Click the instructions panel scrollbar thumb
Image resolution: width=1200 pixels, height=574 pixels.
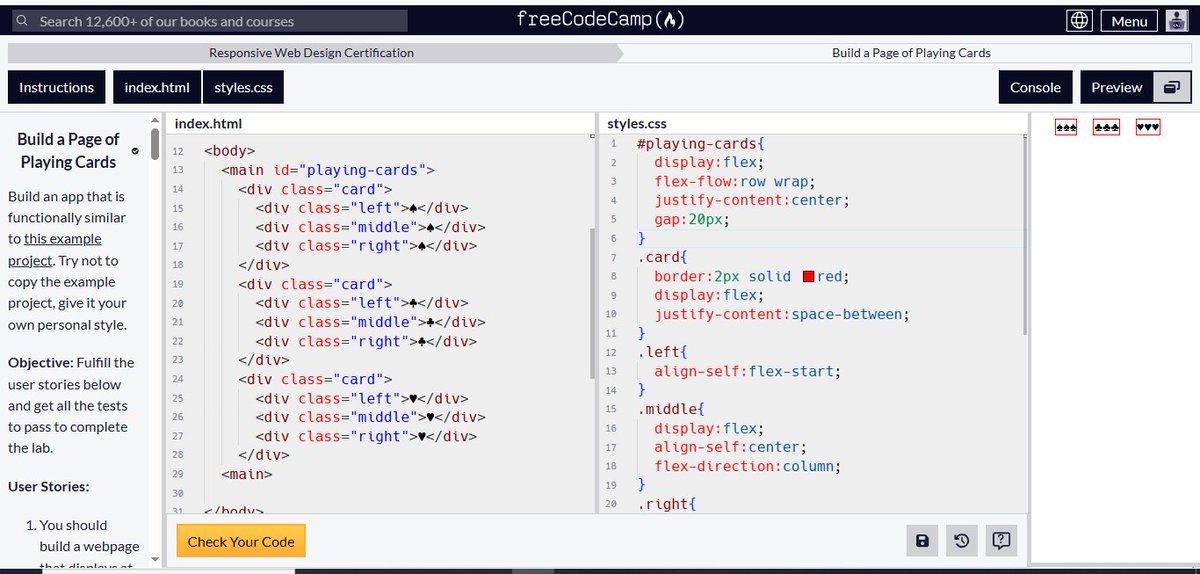[x=155, y=144]
